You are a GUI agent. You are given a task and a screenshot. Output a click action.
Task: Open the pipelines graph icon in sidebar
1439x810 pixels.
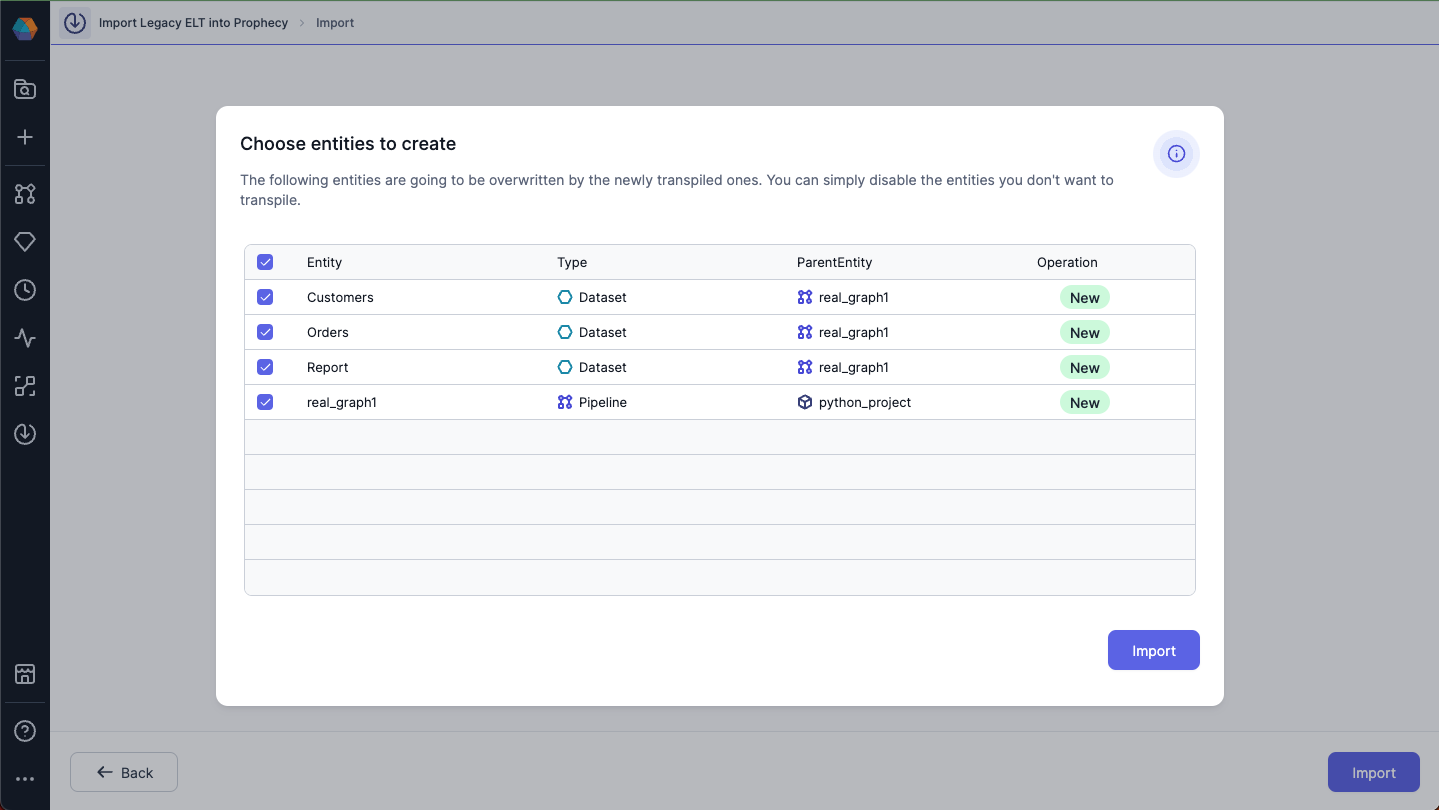pos(25,194)
